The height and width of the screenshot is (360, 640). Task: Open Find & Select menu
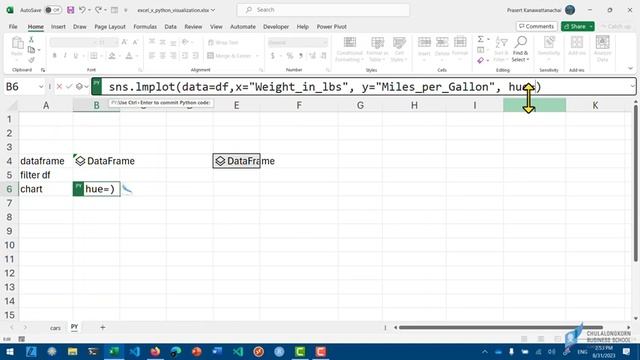(520, 49)
